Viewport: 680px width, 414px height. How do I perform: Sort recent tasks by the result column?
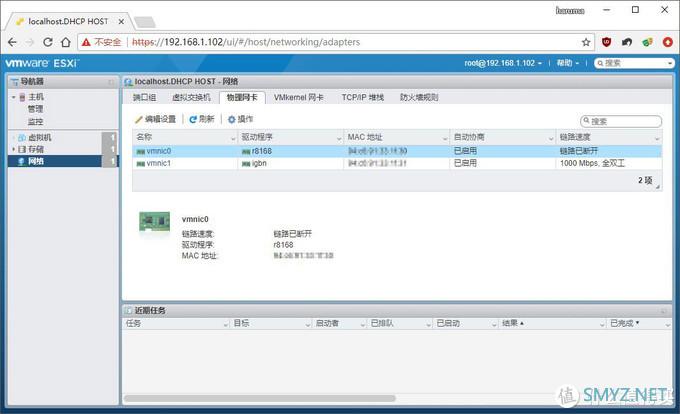(x=510, y=323)
